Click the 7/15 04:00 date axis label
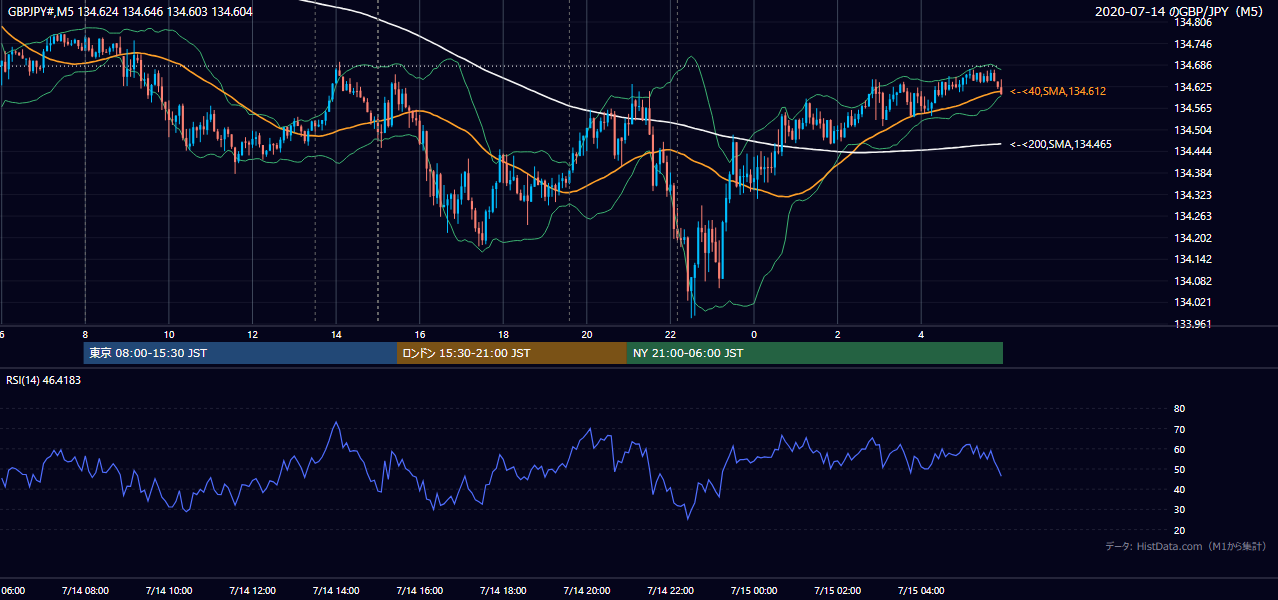Viewport: 1278px width, 600px height. click(921, 591)
